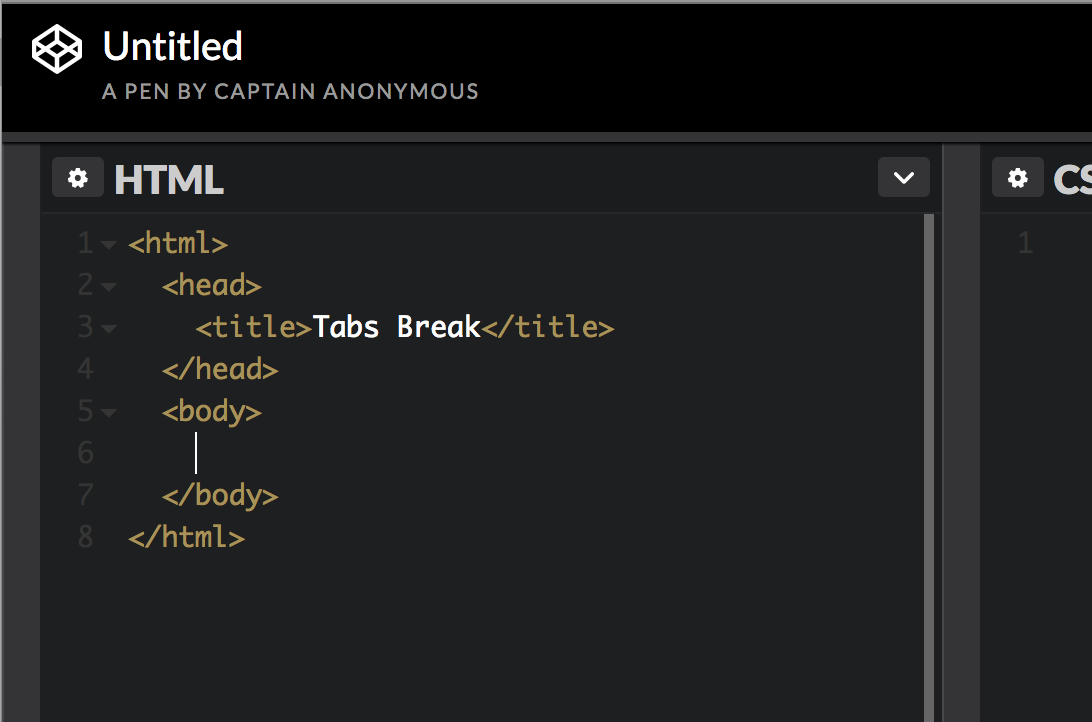Select the HTML panel heading

pos(169,180)
